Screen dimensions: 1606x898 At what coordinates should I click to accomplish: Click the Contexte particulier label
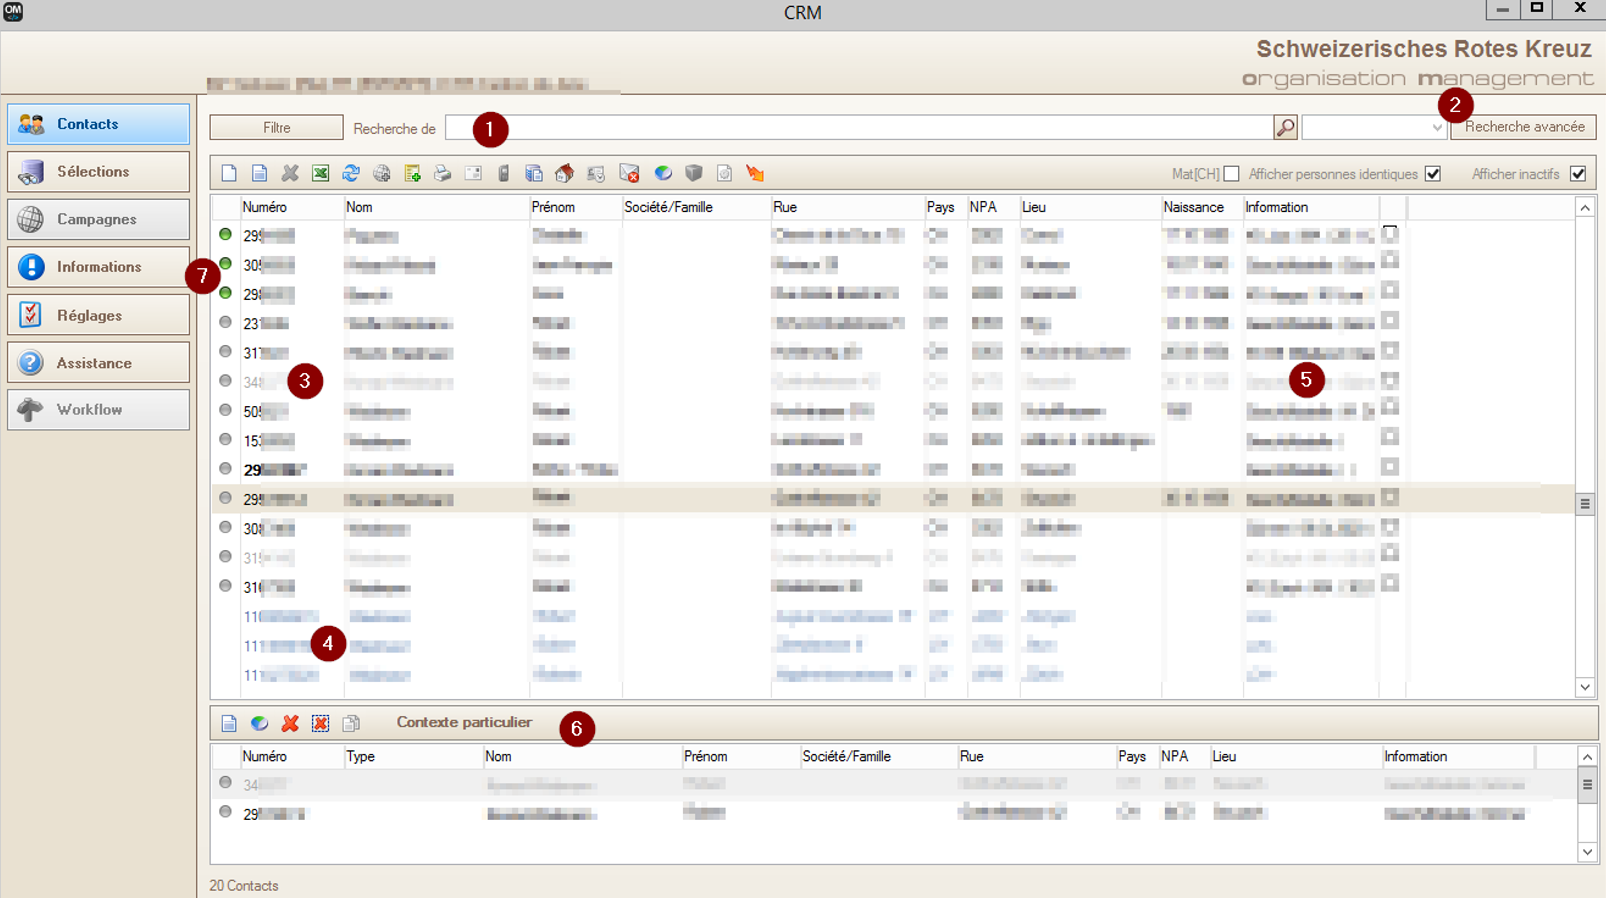[x=464, y=722]
